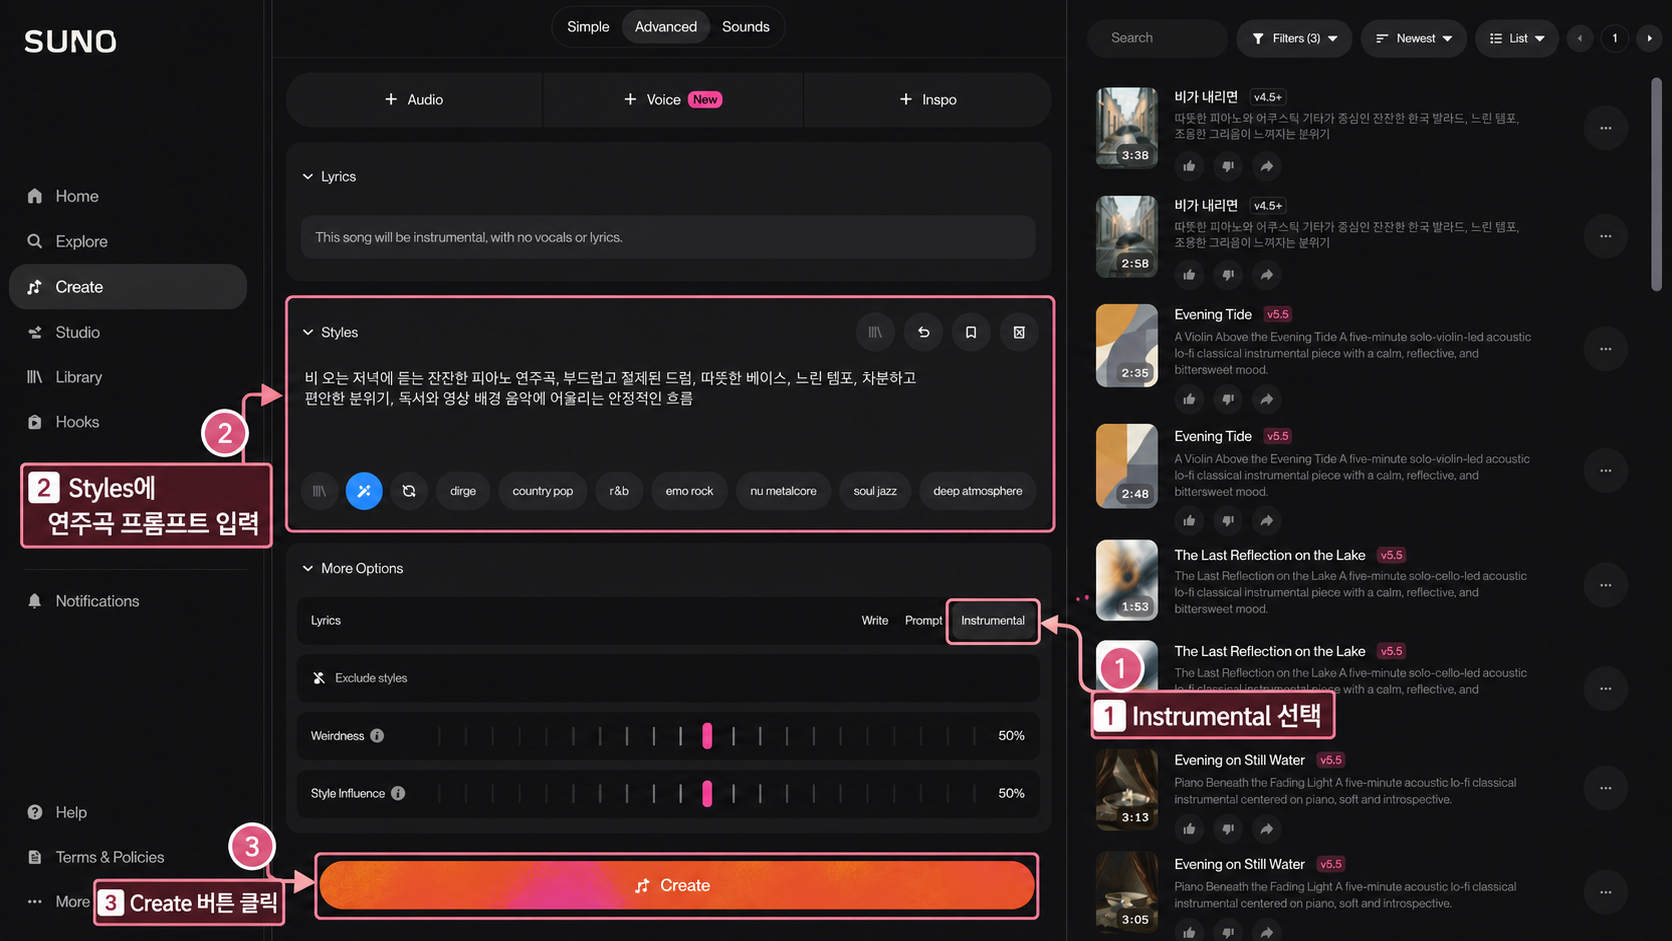Switch lyrics mode to Write
1672x941 pixels.
[x=875, y=621]
